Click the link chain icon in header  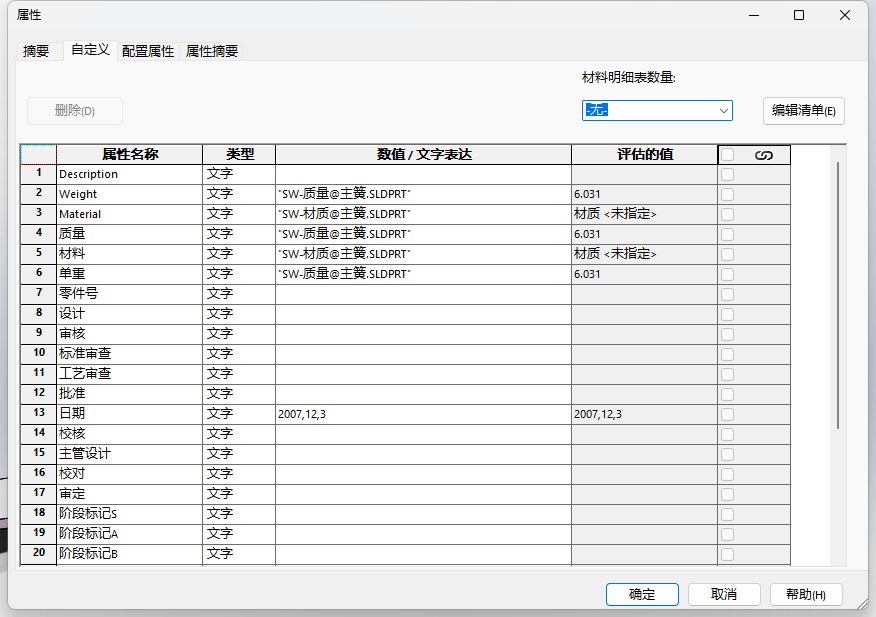(764, 155)
